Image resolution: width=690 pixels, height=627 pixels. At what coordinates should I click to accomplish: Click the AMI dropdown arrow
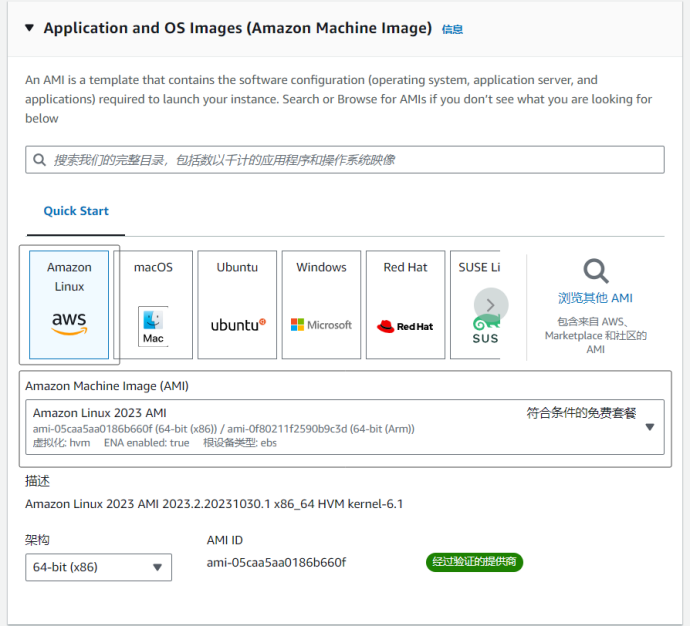(x=650, y=427)
